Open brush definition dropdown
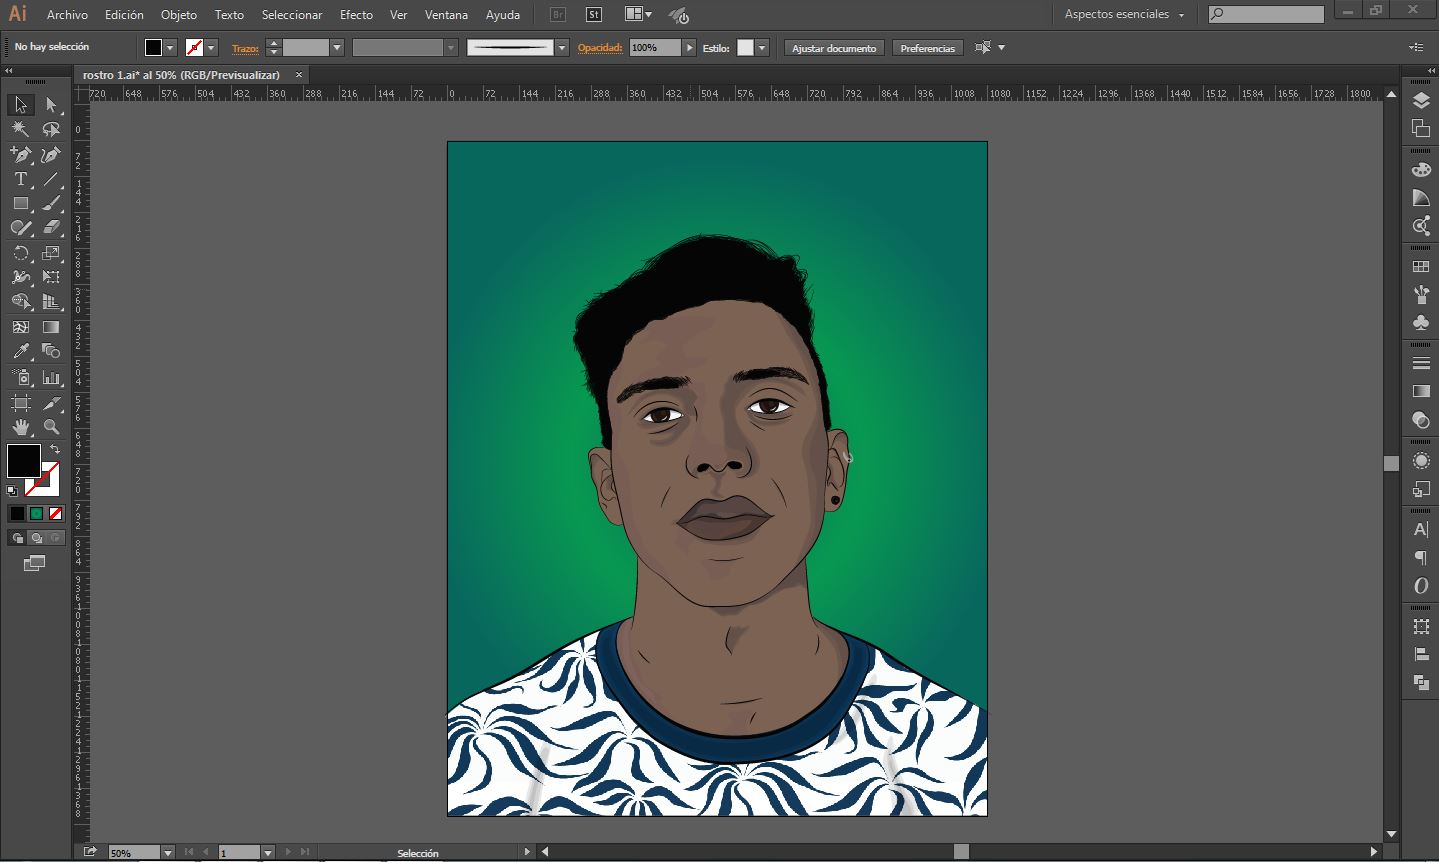 (x=562, y=48)
